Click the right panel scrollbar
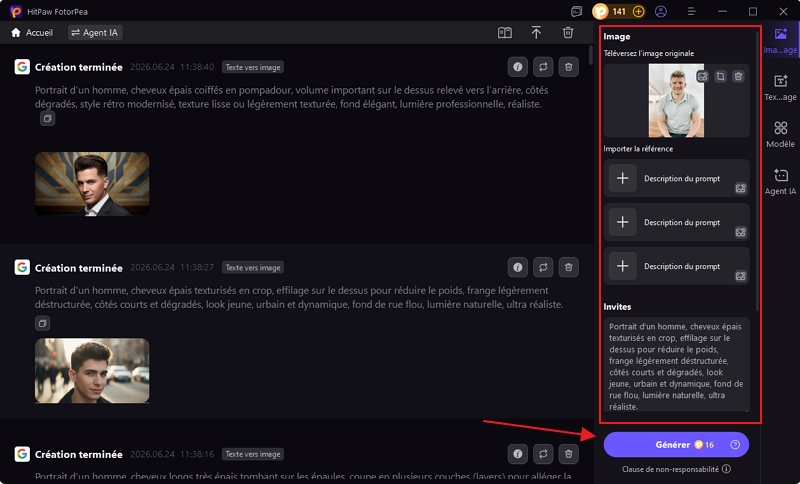The image size is (800, 484). pos(758,171)
